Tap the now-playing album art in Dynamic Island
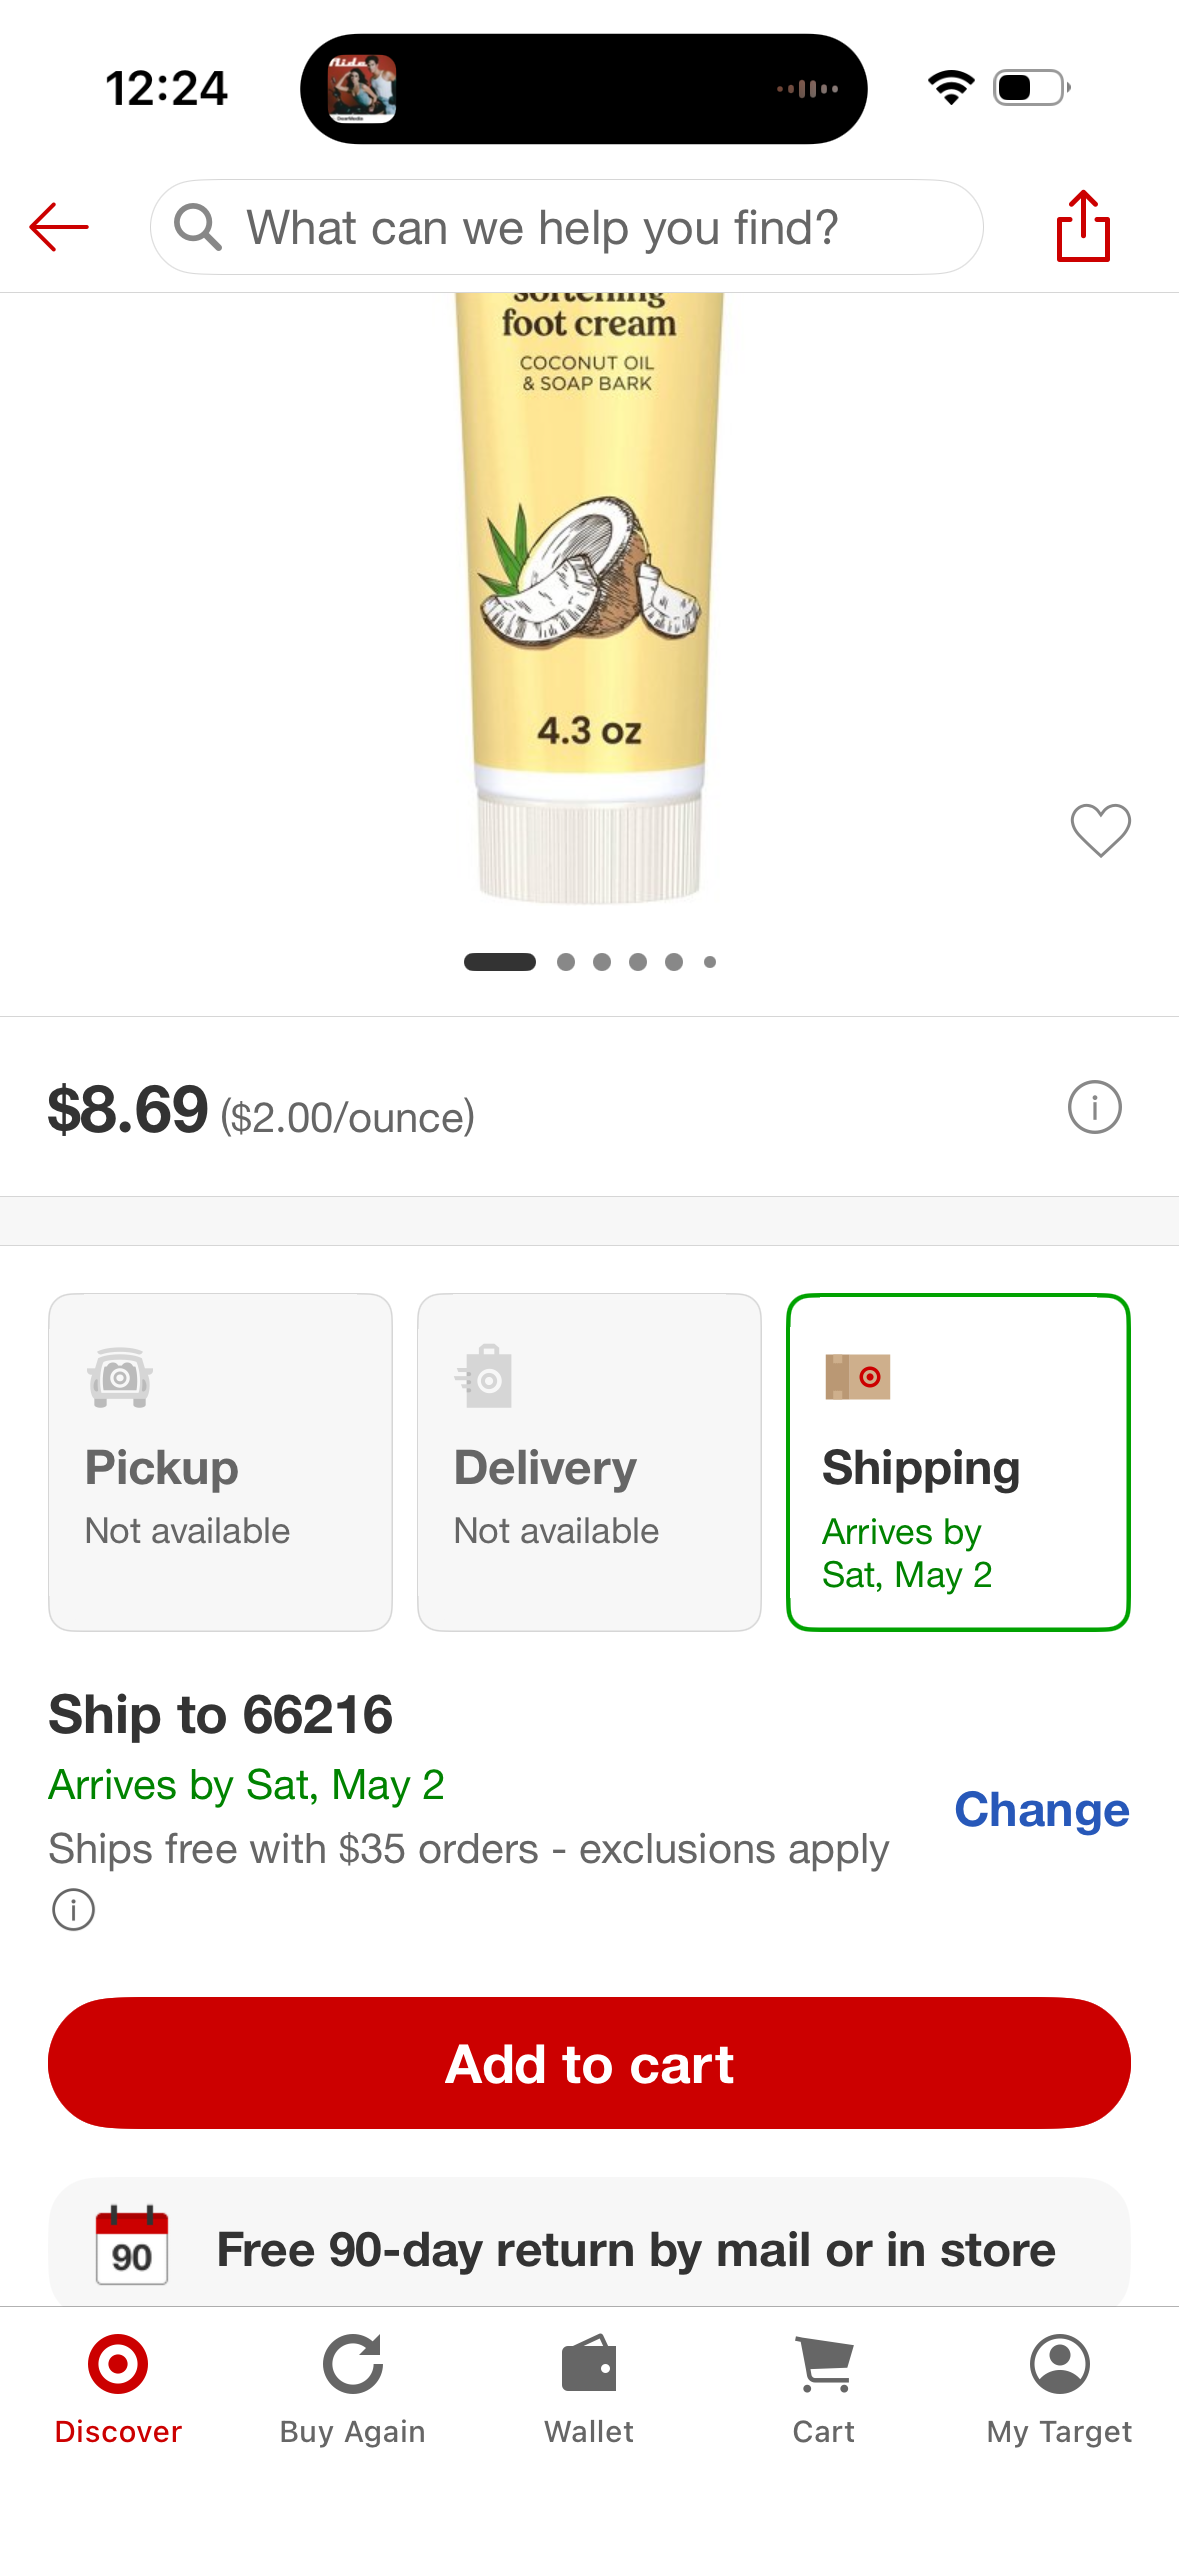The width and height of the screenshot is (1179, 2556). tap(362, 89)
